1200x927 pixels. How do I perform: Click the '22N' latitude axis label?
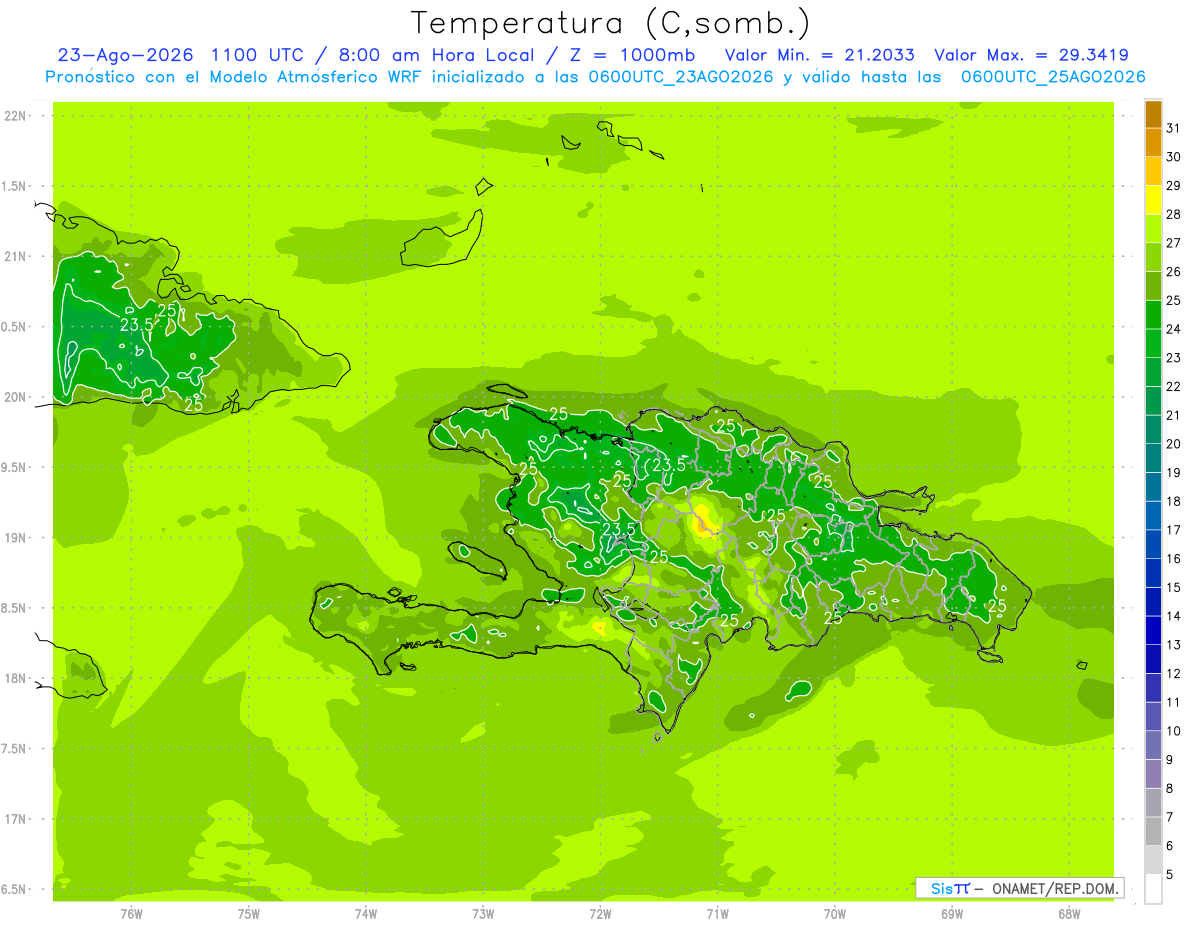16,116
